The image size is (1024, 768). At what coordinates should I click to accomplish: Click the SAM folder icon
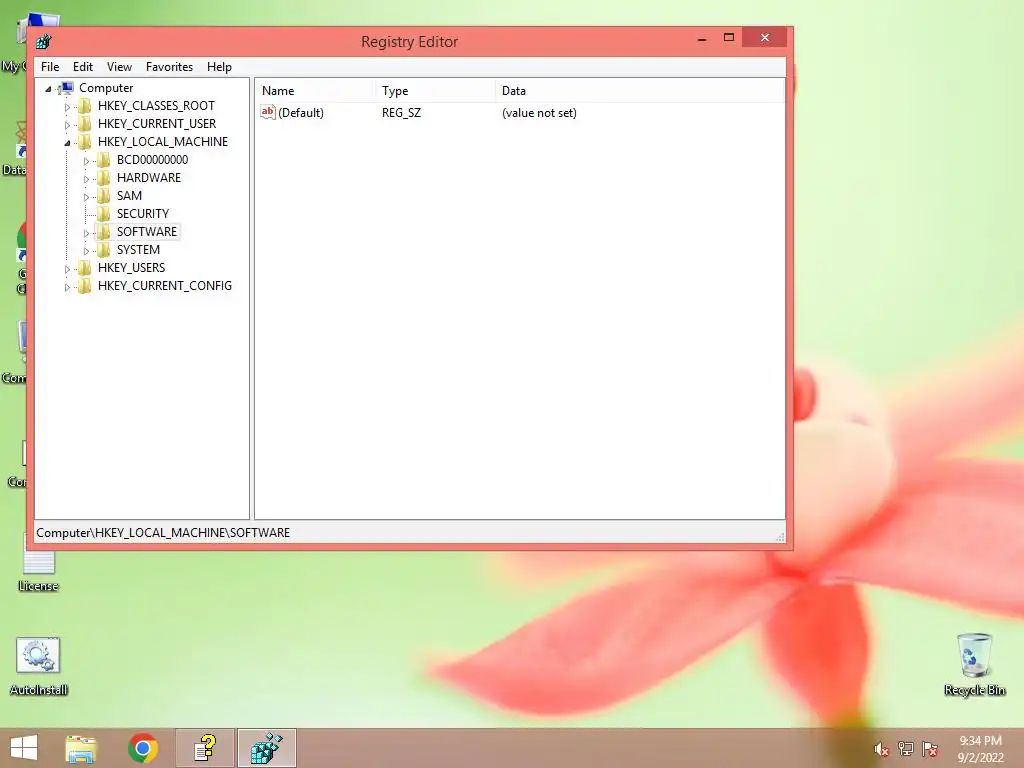pyautogui.click(x=103, y=195)
